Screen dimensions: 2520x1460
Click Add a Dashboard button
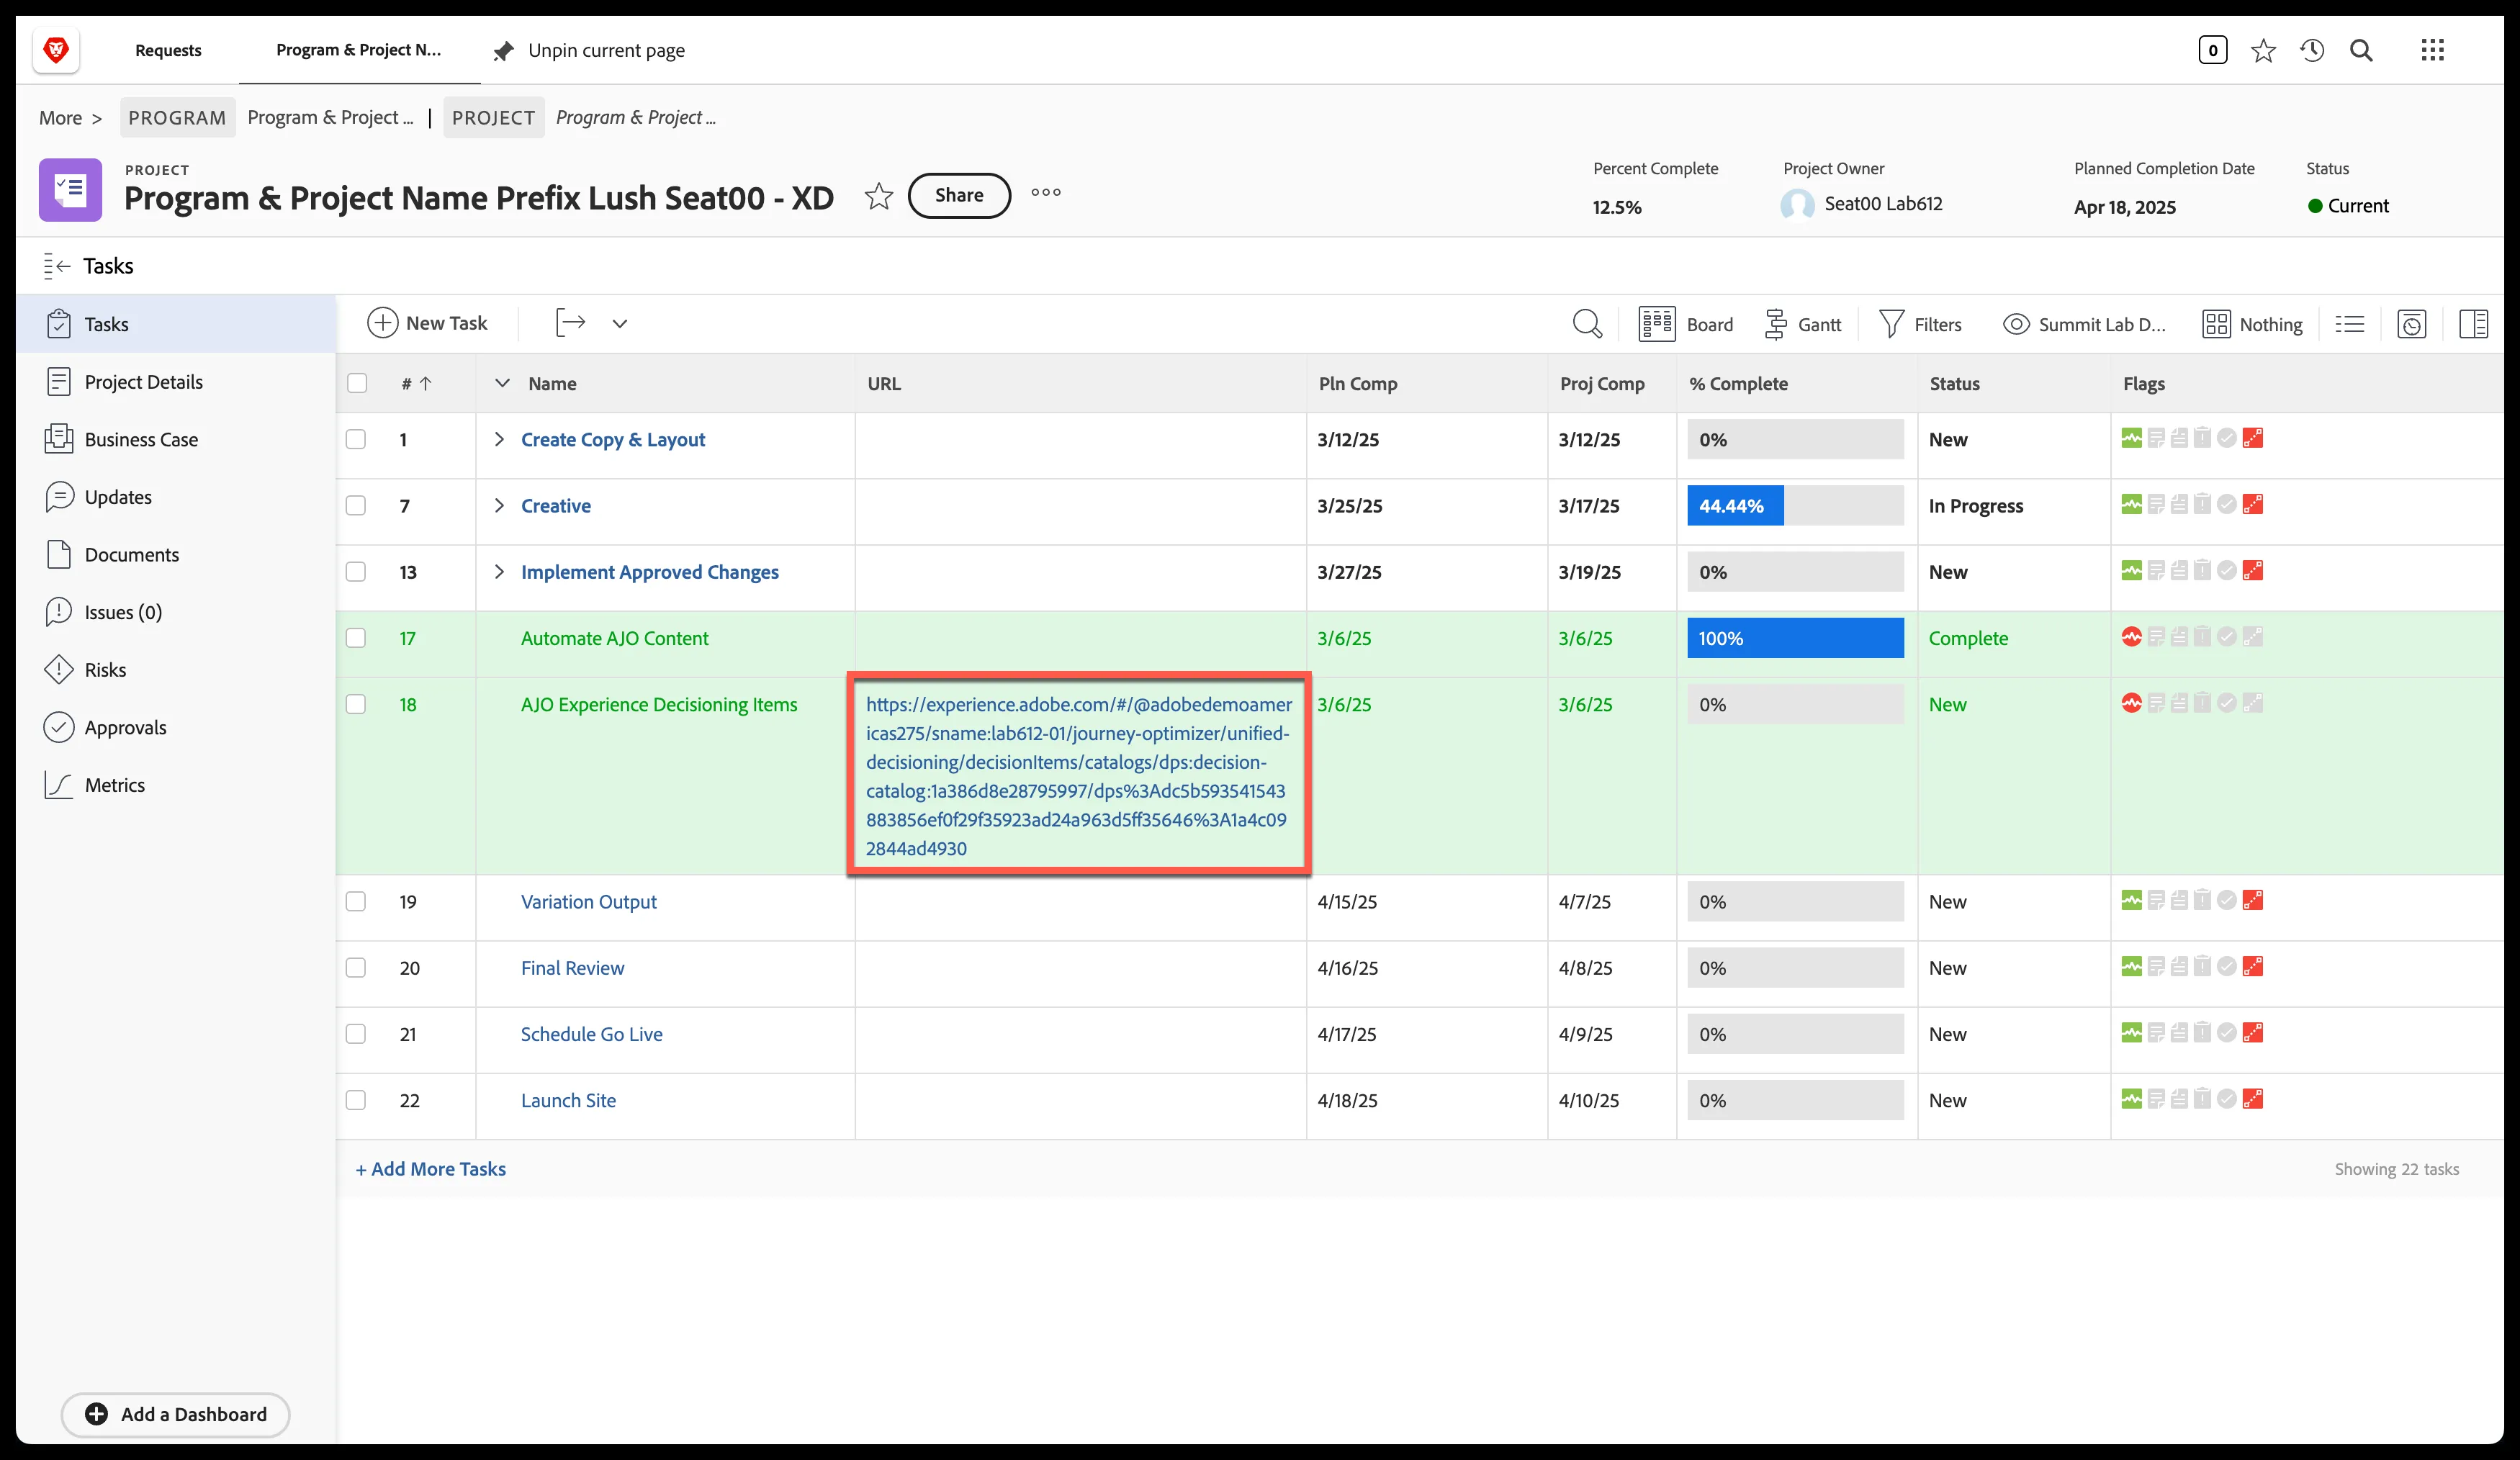176,1413
